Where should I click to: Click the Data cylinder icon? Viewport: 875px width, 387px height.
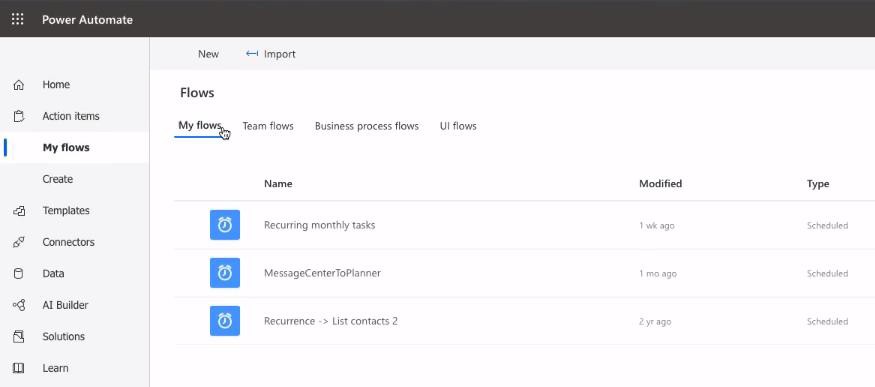tap(18, 274)
